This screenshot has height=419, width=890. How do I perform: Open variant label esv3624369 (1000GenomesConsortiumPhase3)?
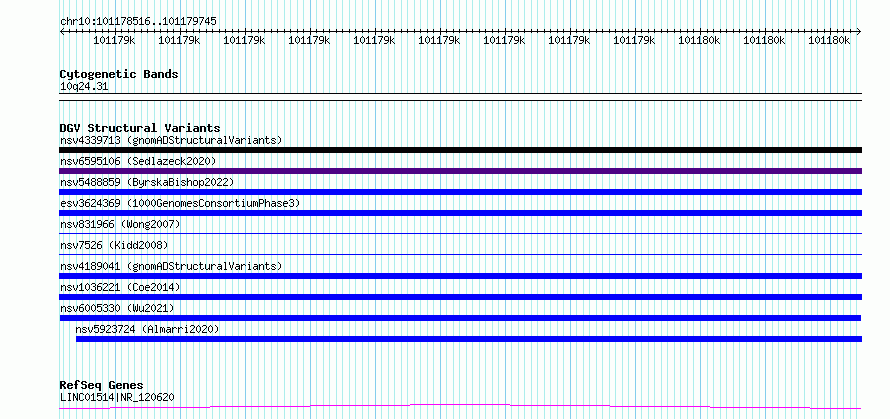(180, 203)
